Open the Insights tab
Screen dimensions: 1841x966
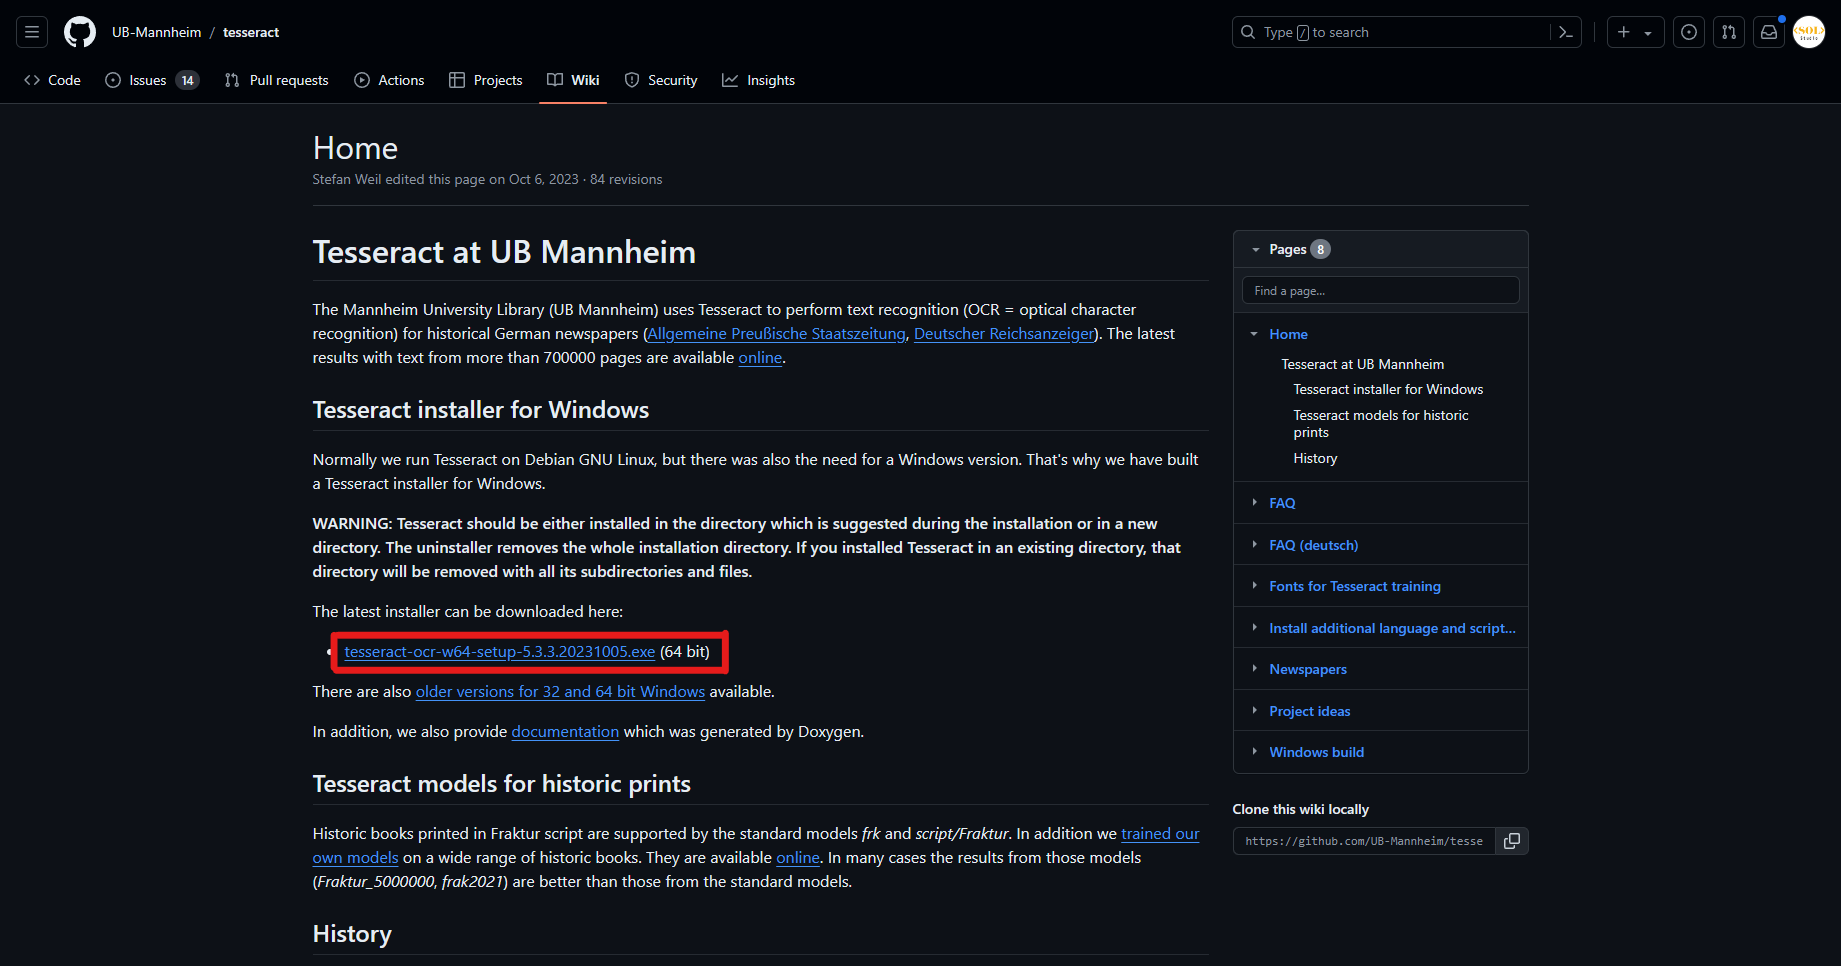coord(759,80)
